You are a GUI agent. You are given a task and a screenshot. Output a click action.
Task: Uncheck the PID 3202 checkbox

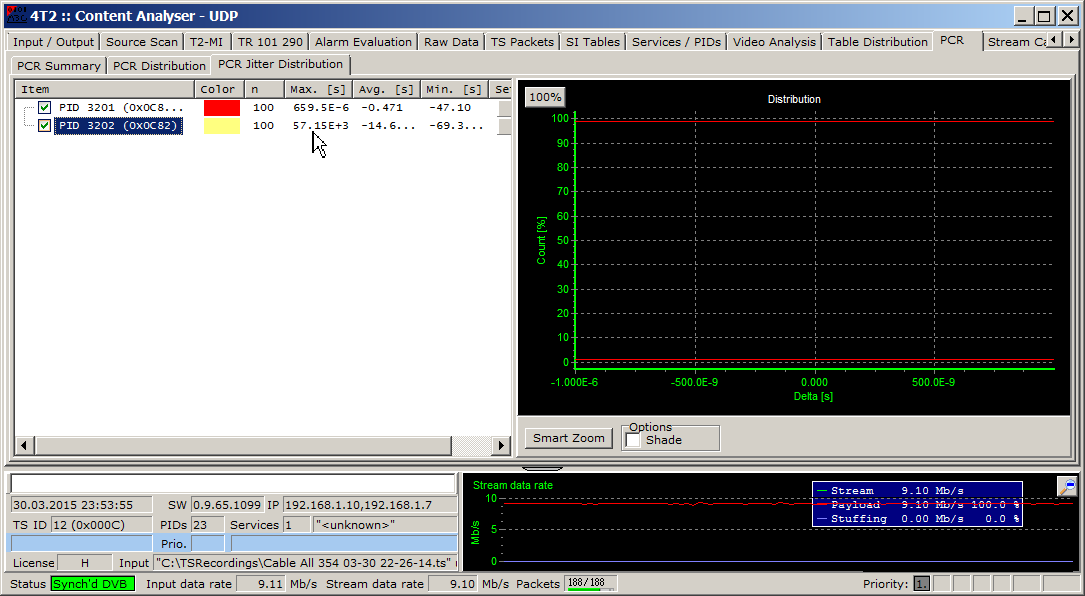coord(44,126)
